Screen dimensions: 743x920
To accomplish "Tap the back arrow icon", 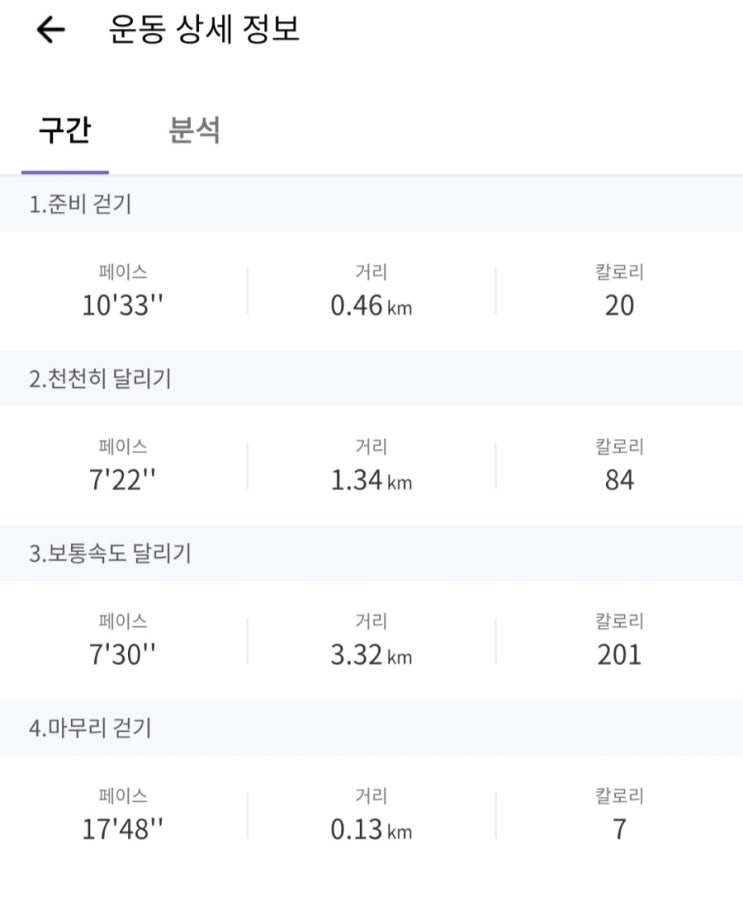I will [x=50, y=31].
